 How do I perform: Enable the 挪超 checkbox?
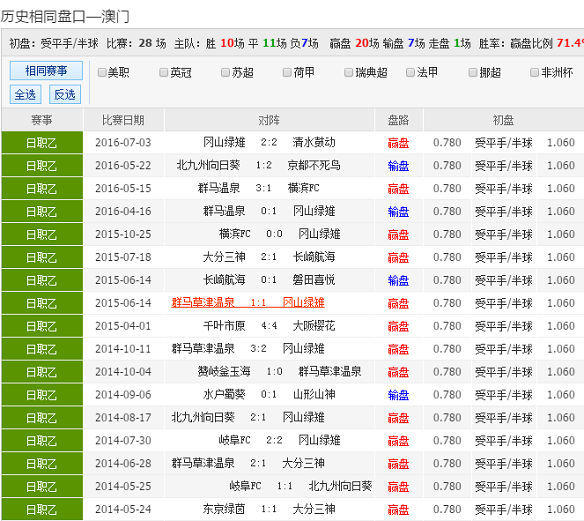pyautogui.click(x=473, y=73)
